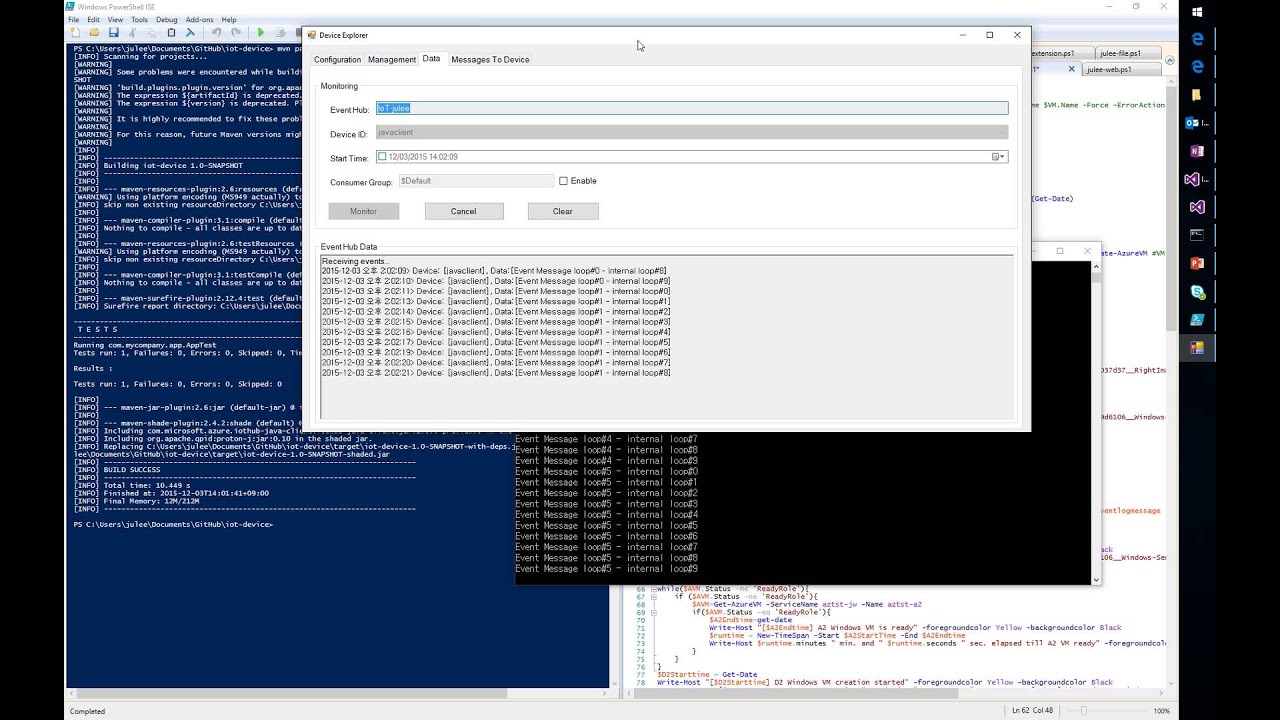The height and width of the screenshot is (720, 1280).
Task: Click the Cut scissors icon in ISE toolbar
Action: coord(132,33)
